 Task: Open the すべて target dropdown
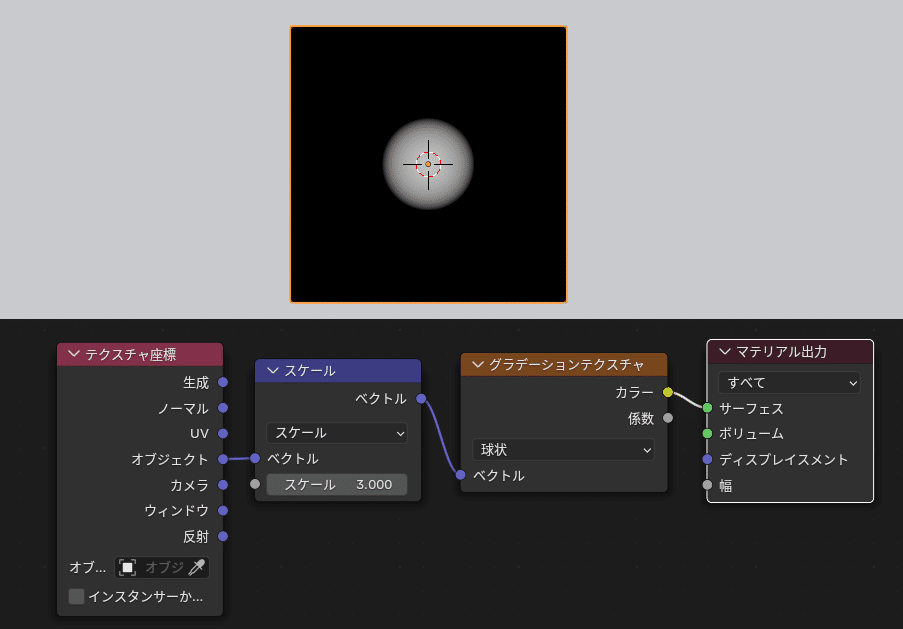[789, 382]
